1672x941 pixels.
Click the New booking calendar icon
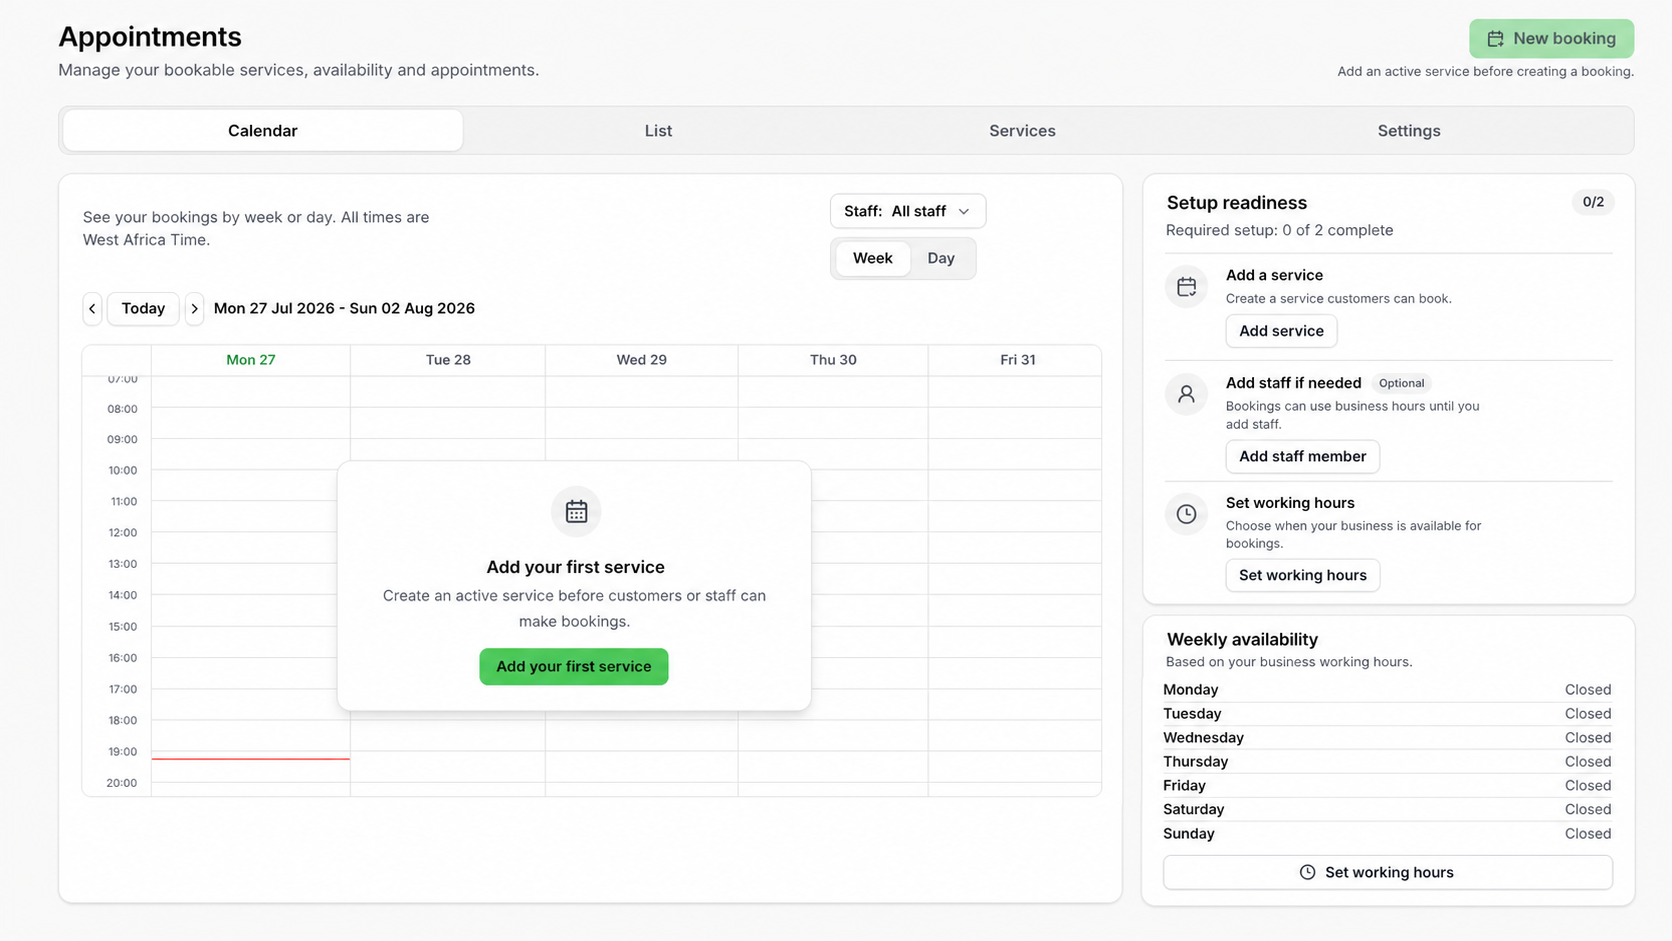pyautogui.click(x=1495, y=39)
